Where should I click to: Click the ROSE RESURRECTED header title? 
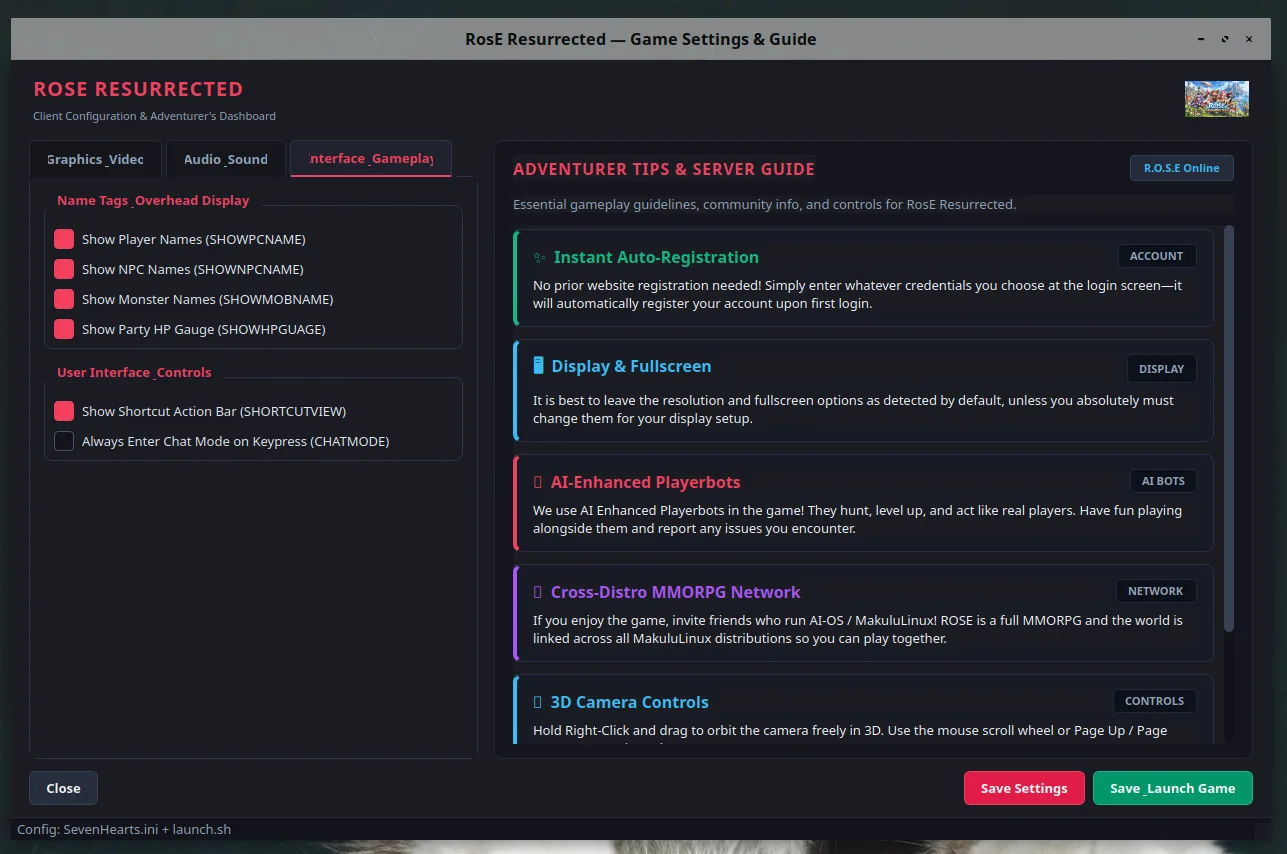[138, 89]
